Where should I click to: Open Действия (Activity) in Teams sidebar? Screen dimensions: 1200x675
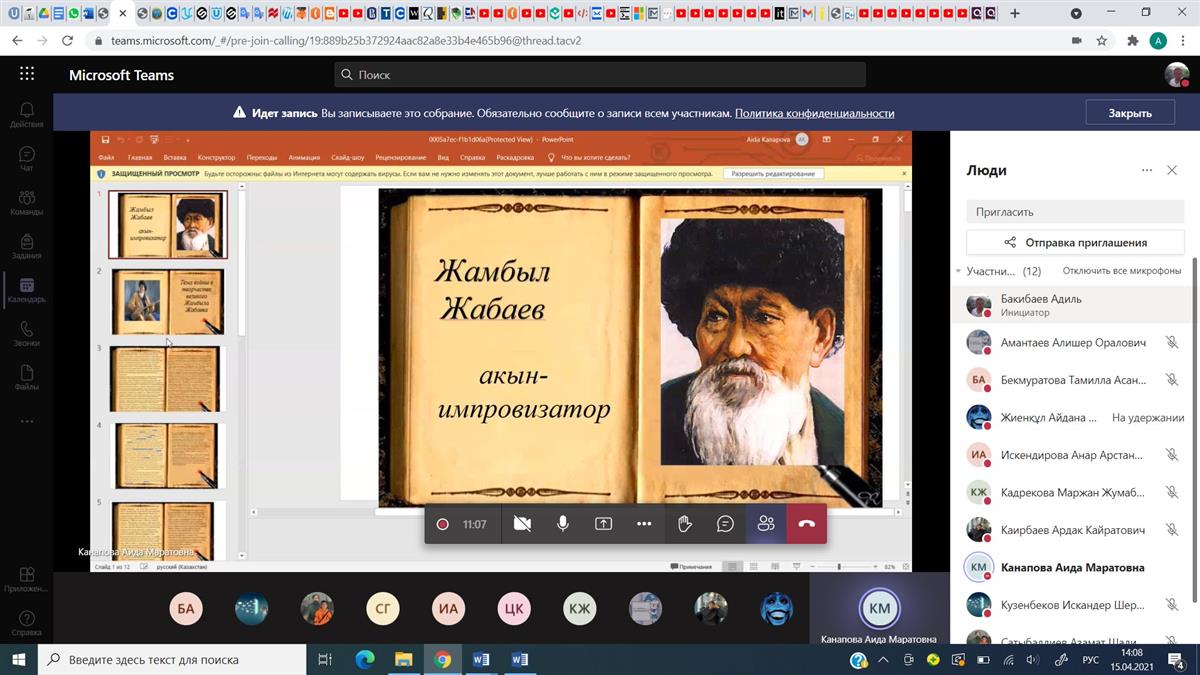click(x=27, y=115)
